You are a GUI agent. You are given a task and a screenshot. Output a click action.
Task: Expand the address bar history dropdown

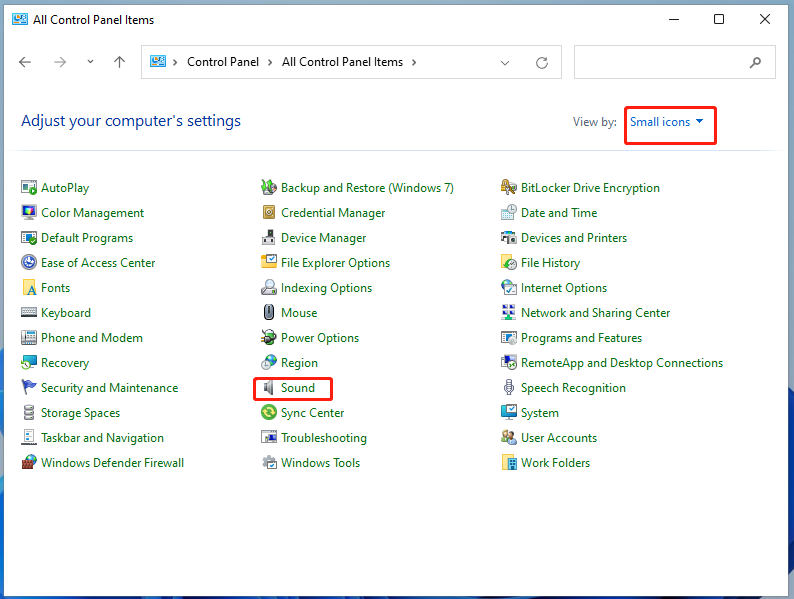[x=505, y=63]
